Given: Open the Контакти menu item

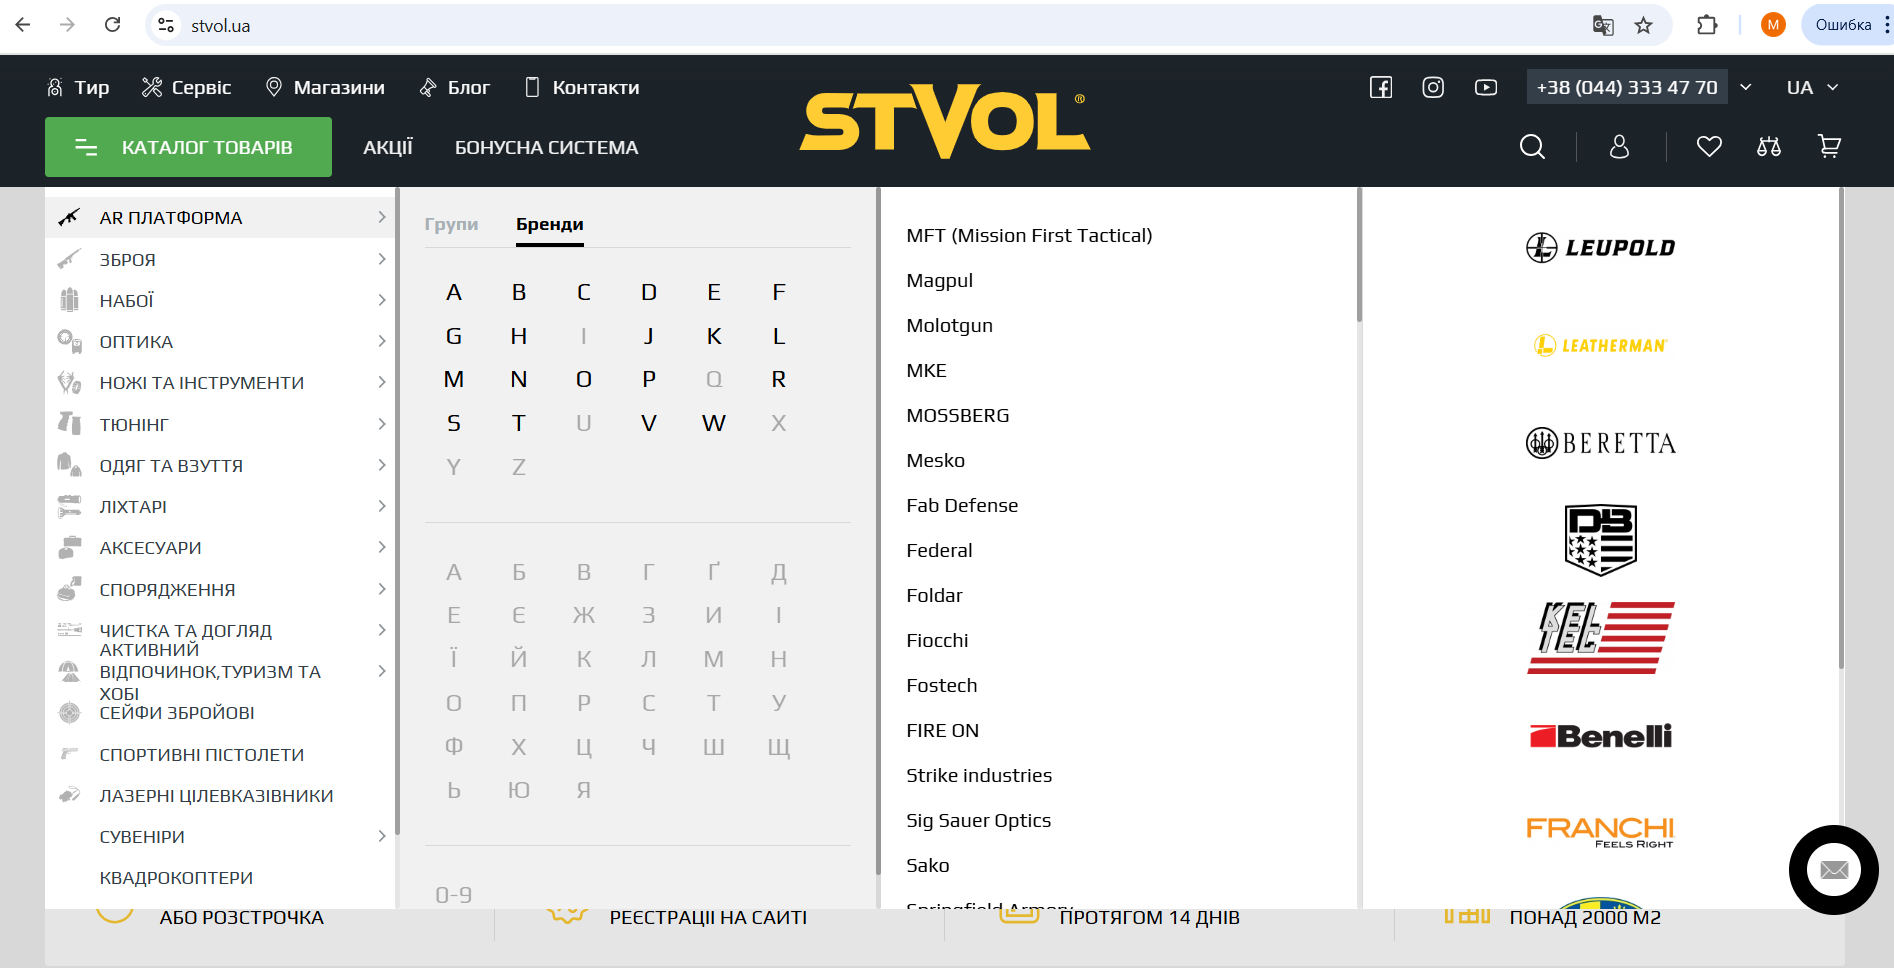Looking at the screenshot, I should (x=583, y=88).
